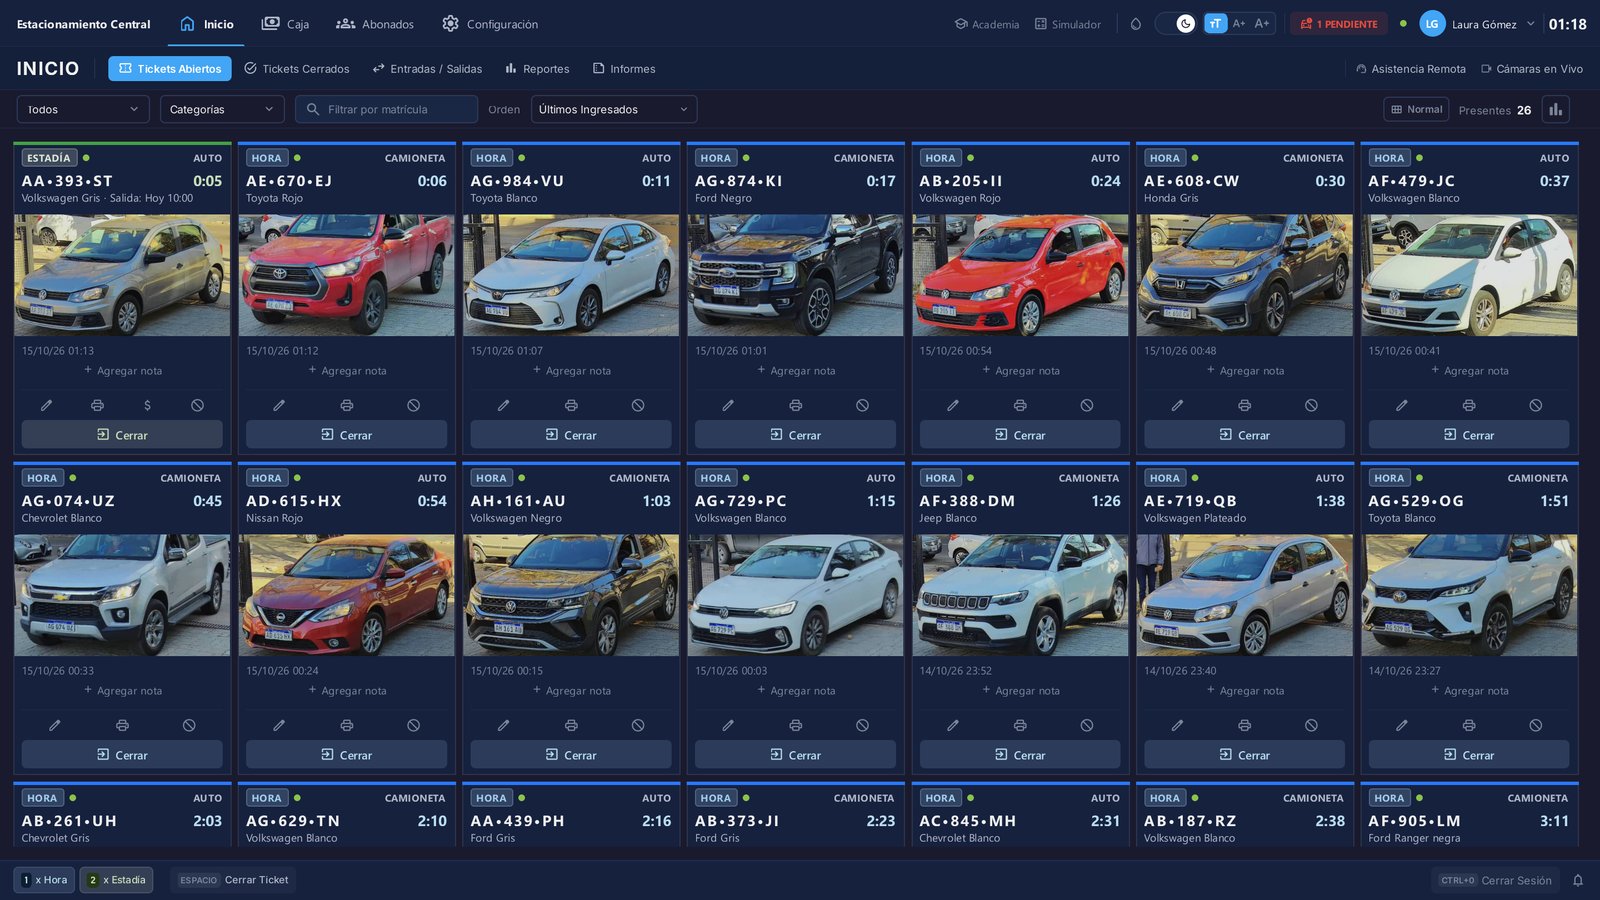Open the Academia link

pyautogui.click(x=987, y=24)
